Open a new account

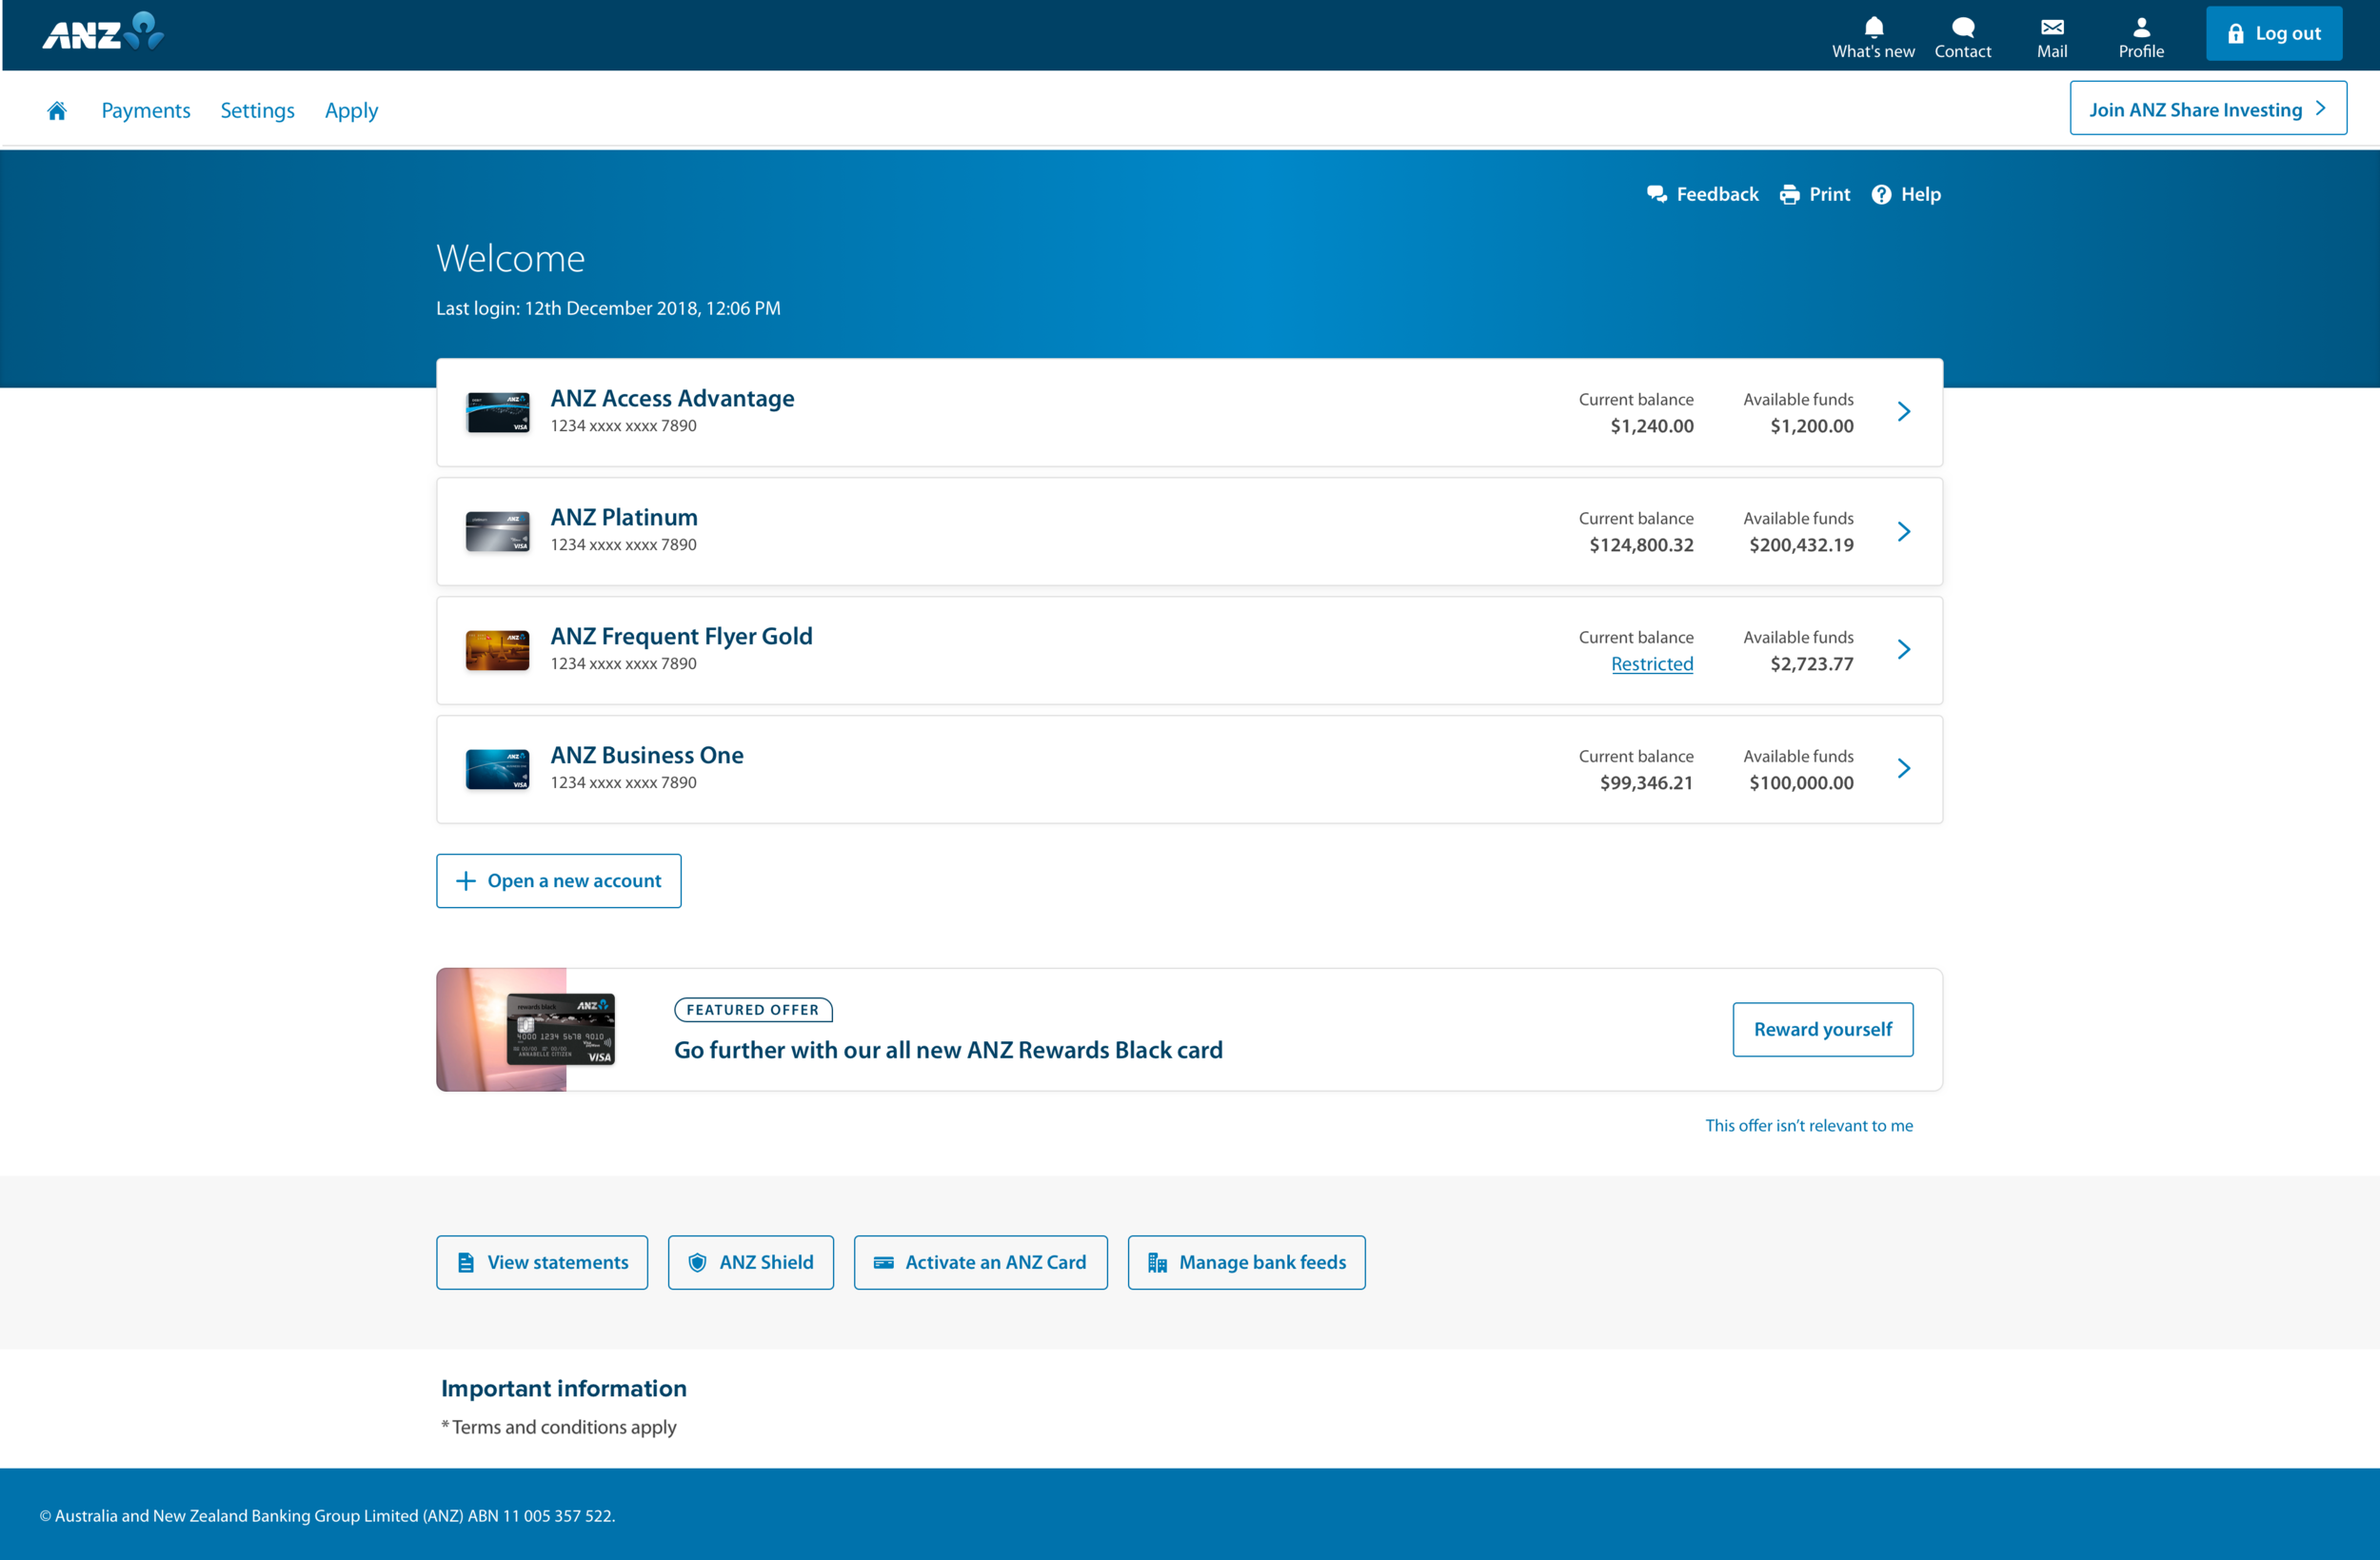click(558, 880)
